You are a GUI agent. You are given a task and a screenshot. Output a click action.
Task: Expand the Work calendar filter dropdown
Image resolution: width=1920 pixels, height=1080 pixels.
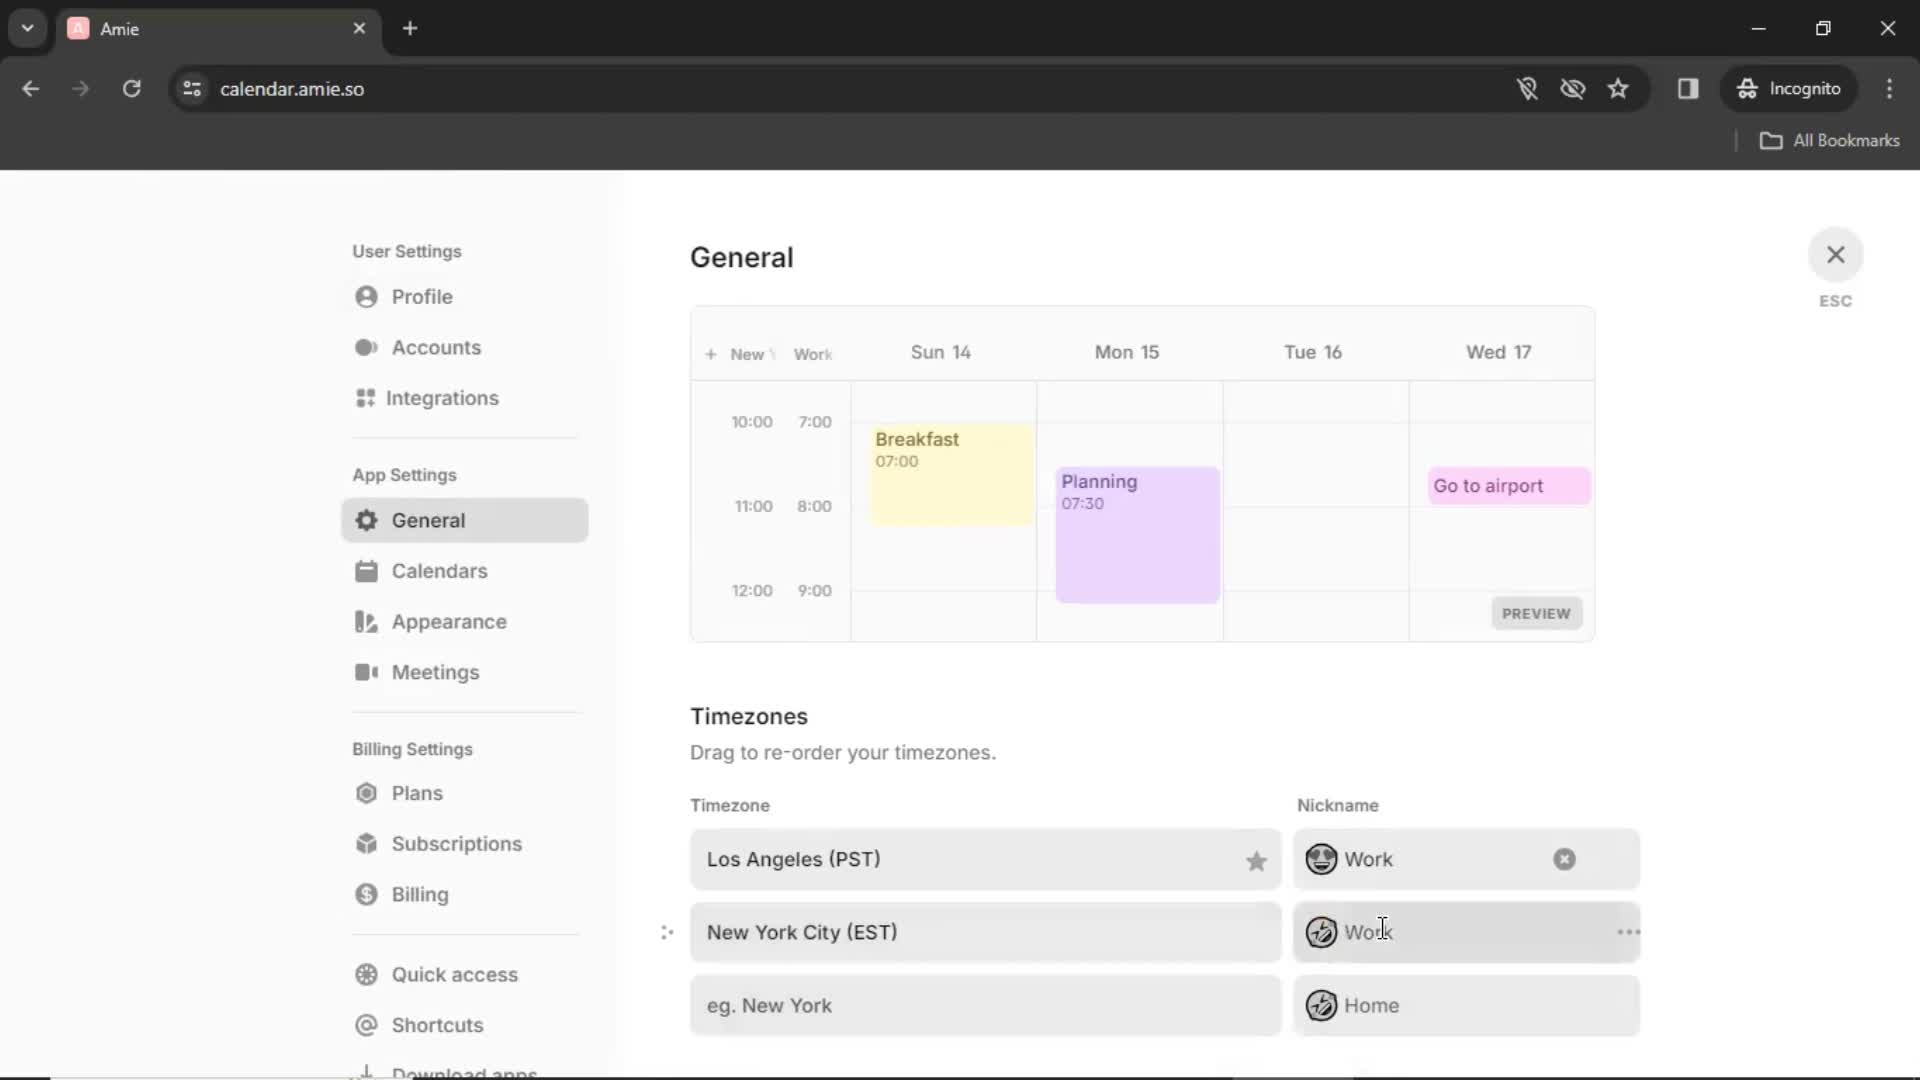pos(814,352)
